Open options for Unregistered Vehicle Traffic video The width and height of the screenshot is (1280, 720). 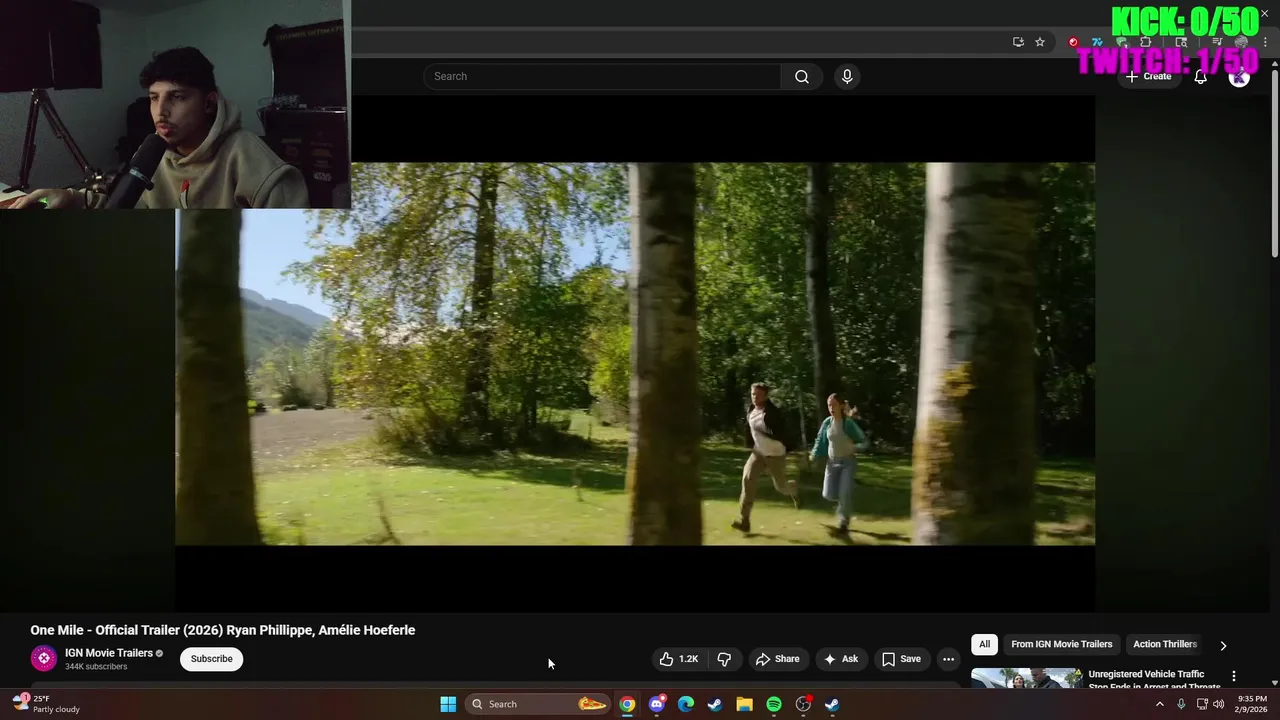(x=1233, y=676)
